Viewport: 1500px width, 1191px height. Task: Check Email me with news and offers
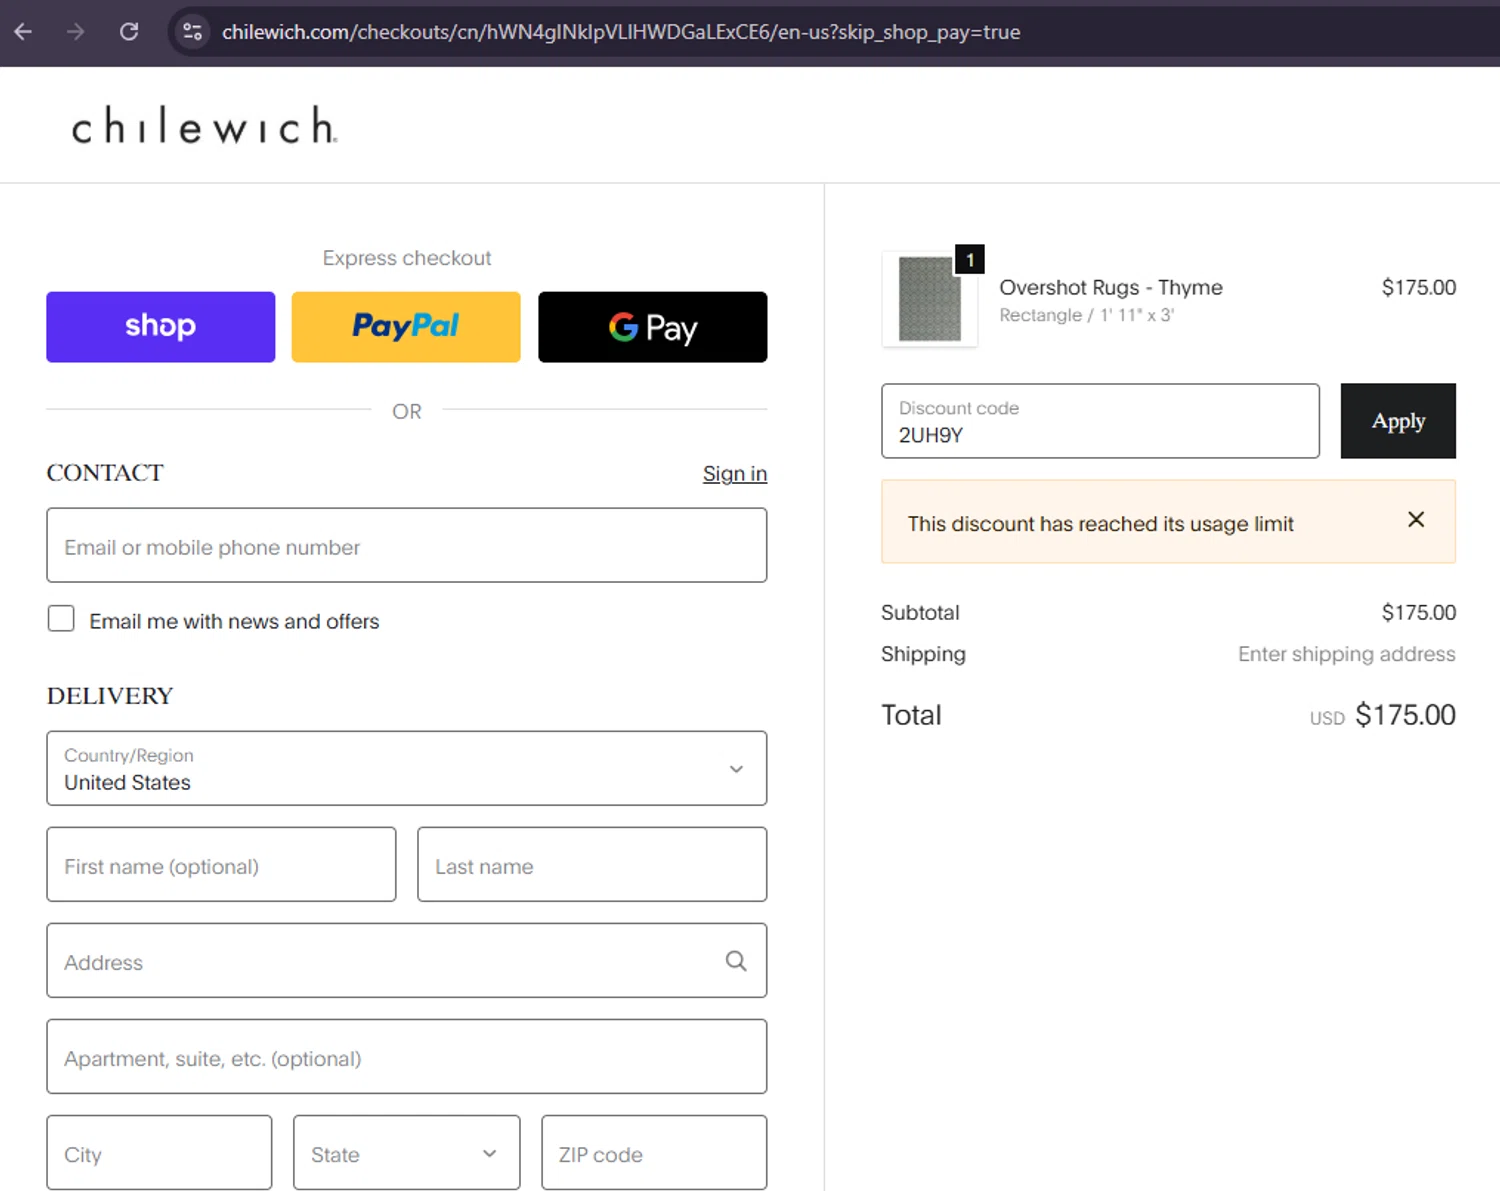[x=61, y=619]
